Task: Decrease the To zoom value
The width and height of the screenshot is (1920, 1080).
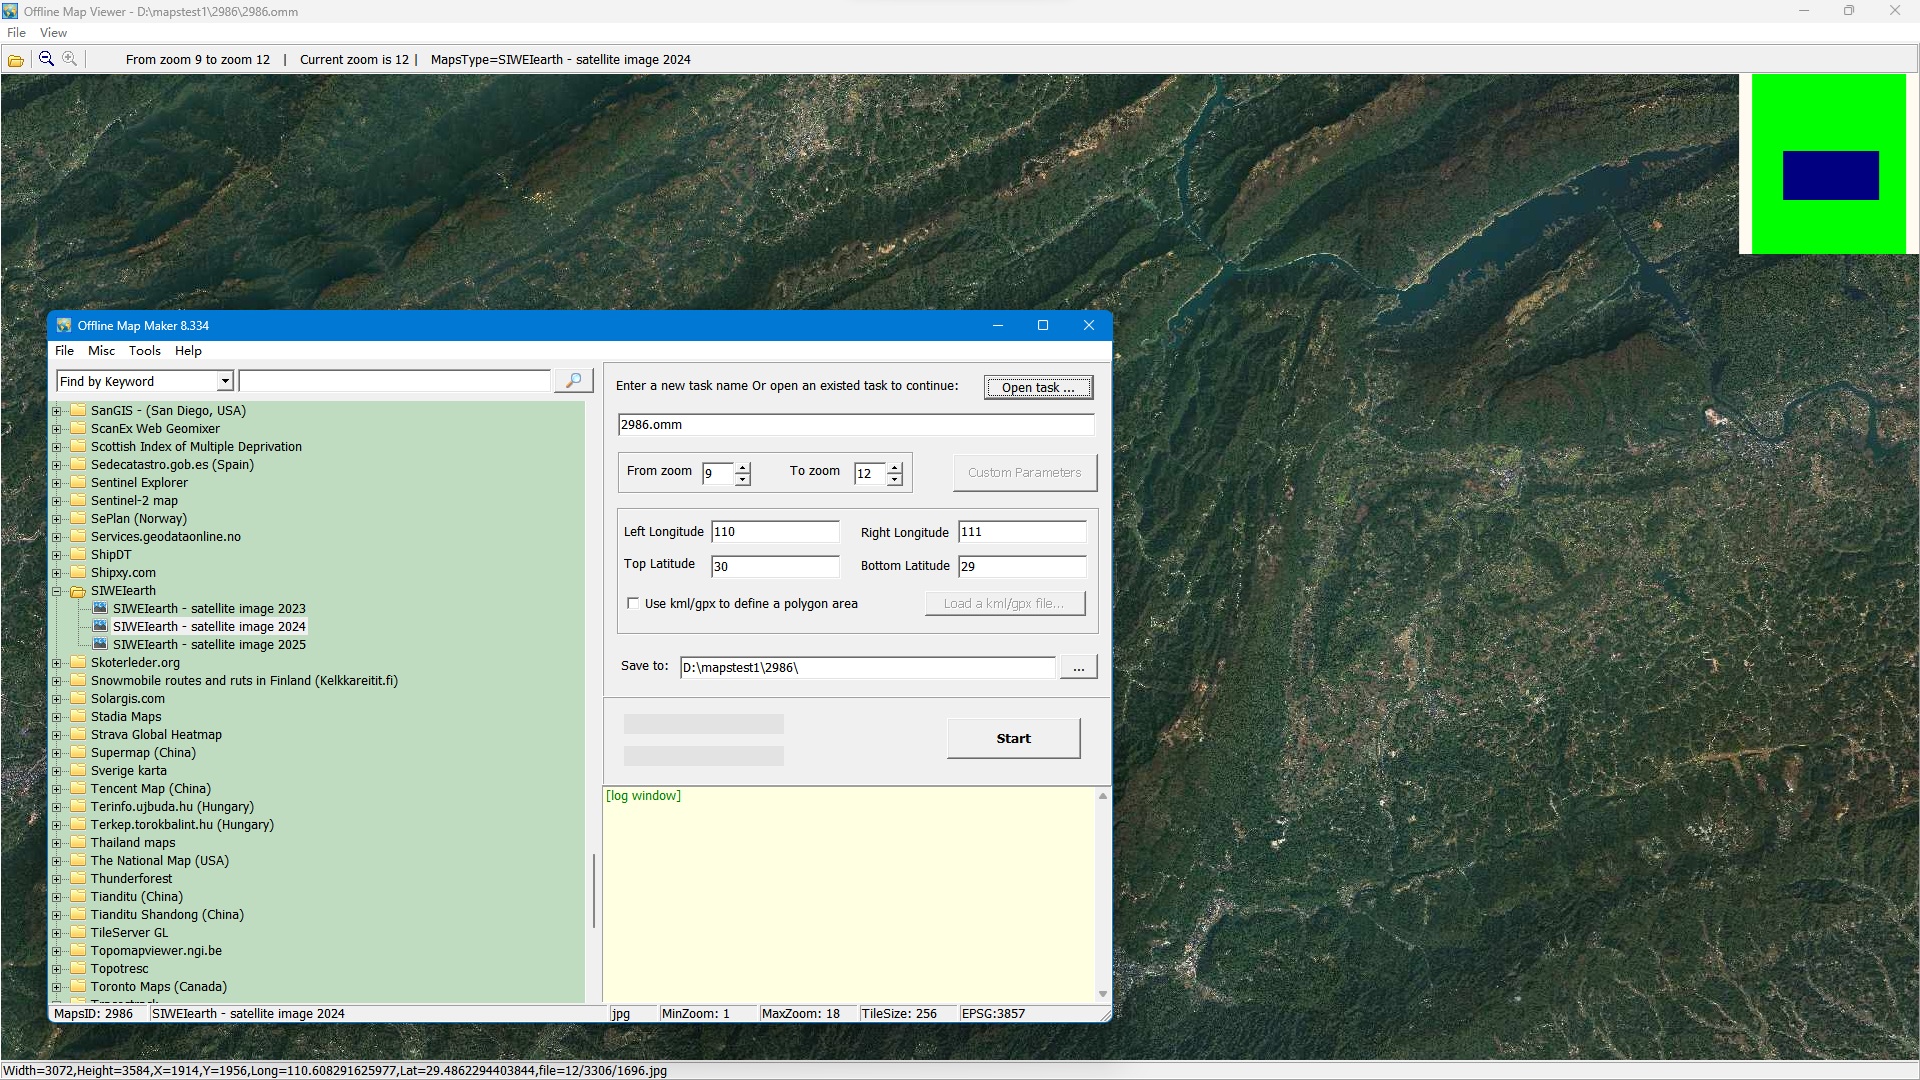Action: pos(895,480)
